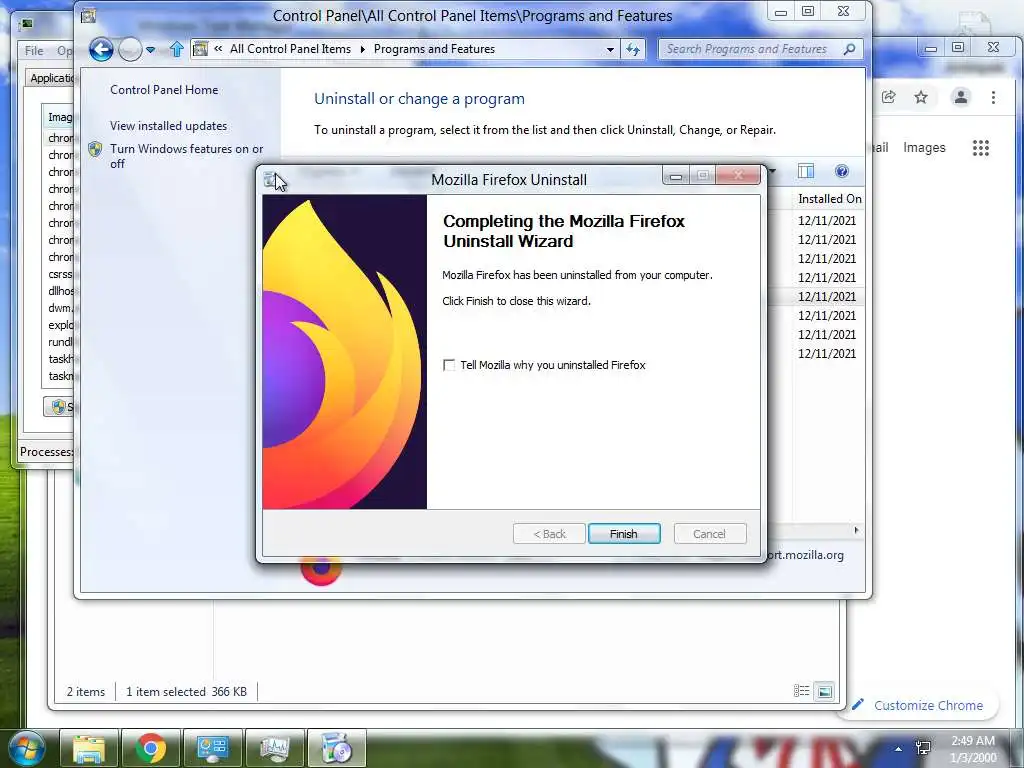Open Task Manager from the taskbar

274,748
